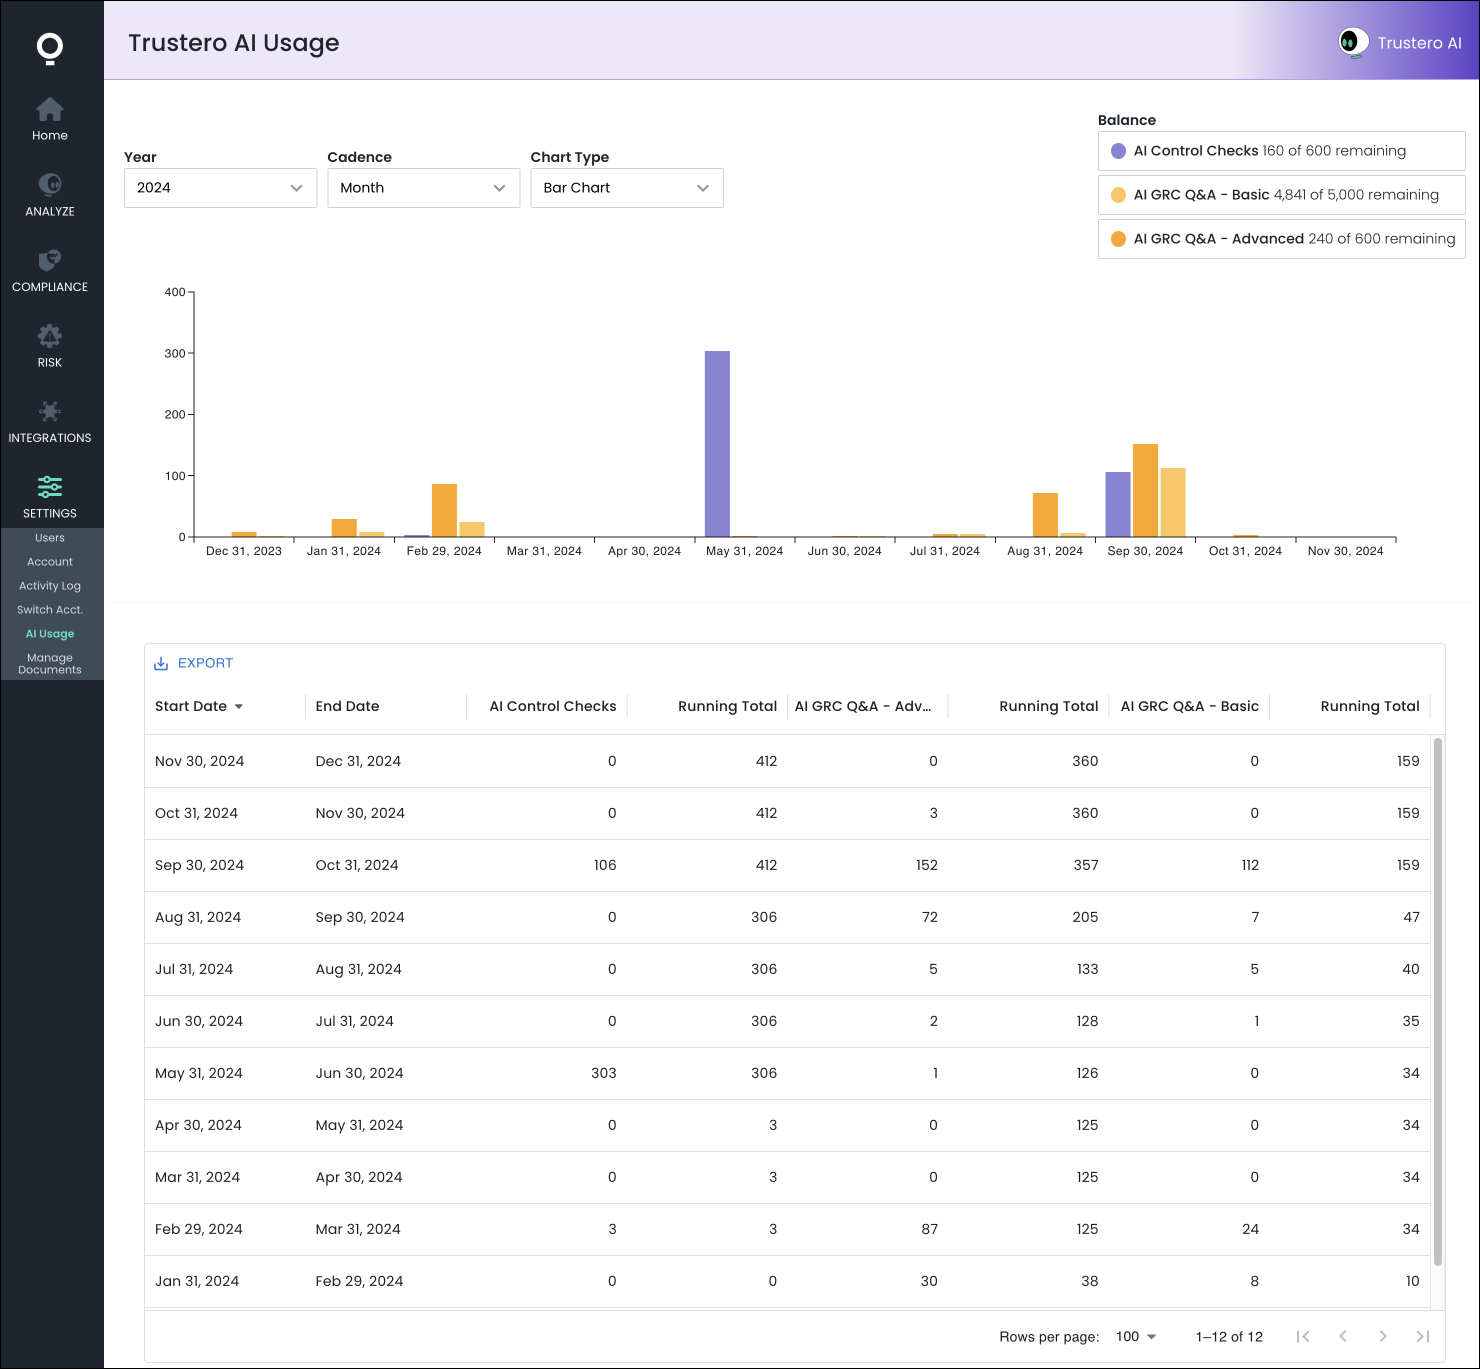
Task: Open the ANALYZE section icon
Action: click(x=50, y=184)
